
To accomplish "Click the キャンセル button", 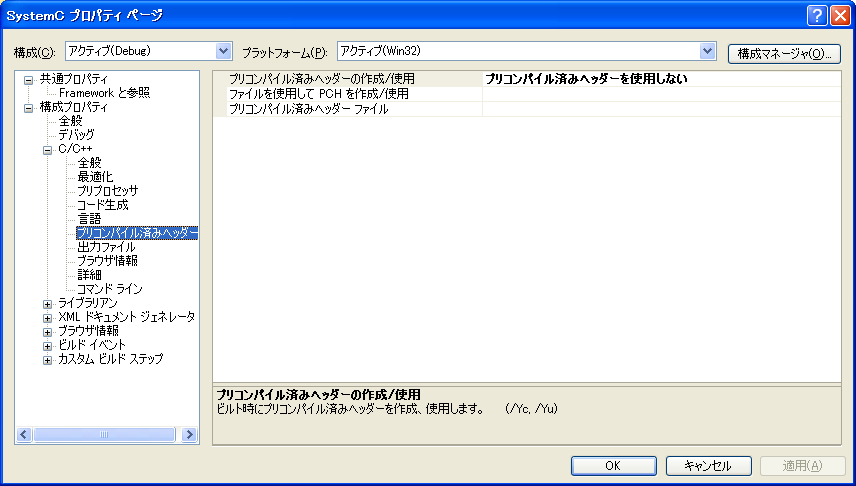I will tap(709, 466).
